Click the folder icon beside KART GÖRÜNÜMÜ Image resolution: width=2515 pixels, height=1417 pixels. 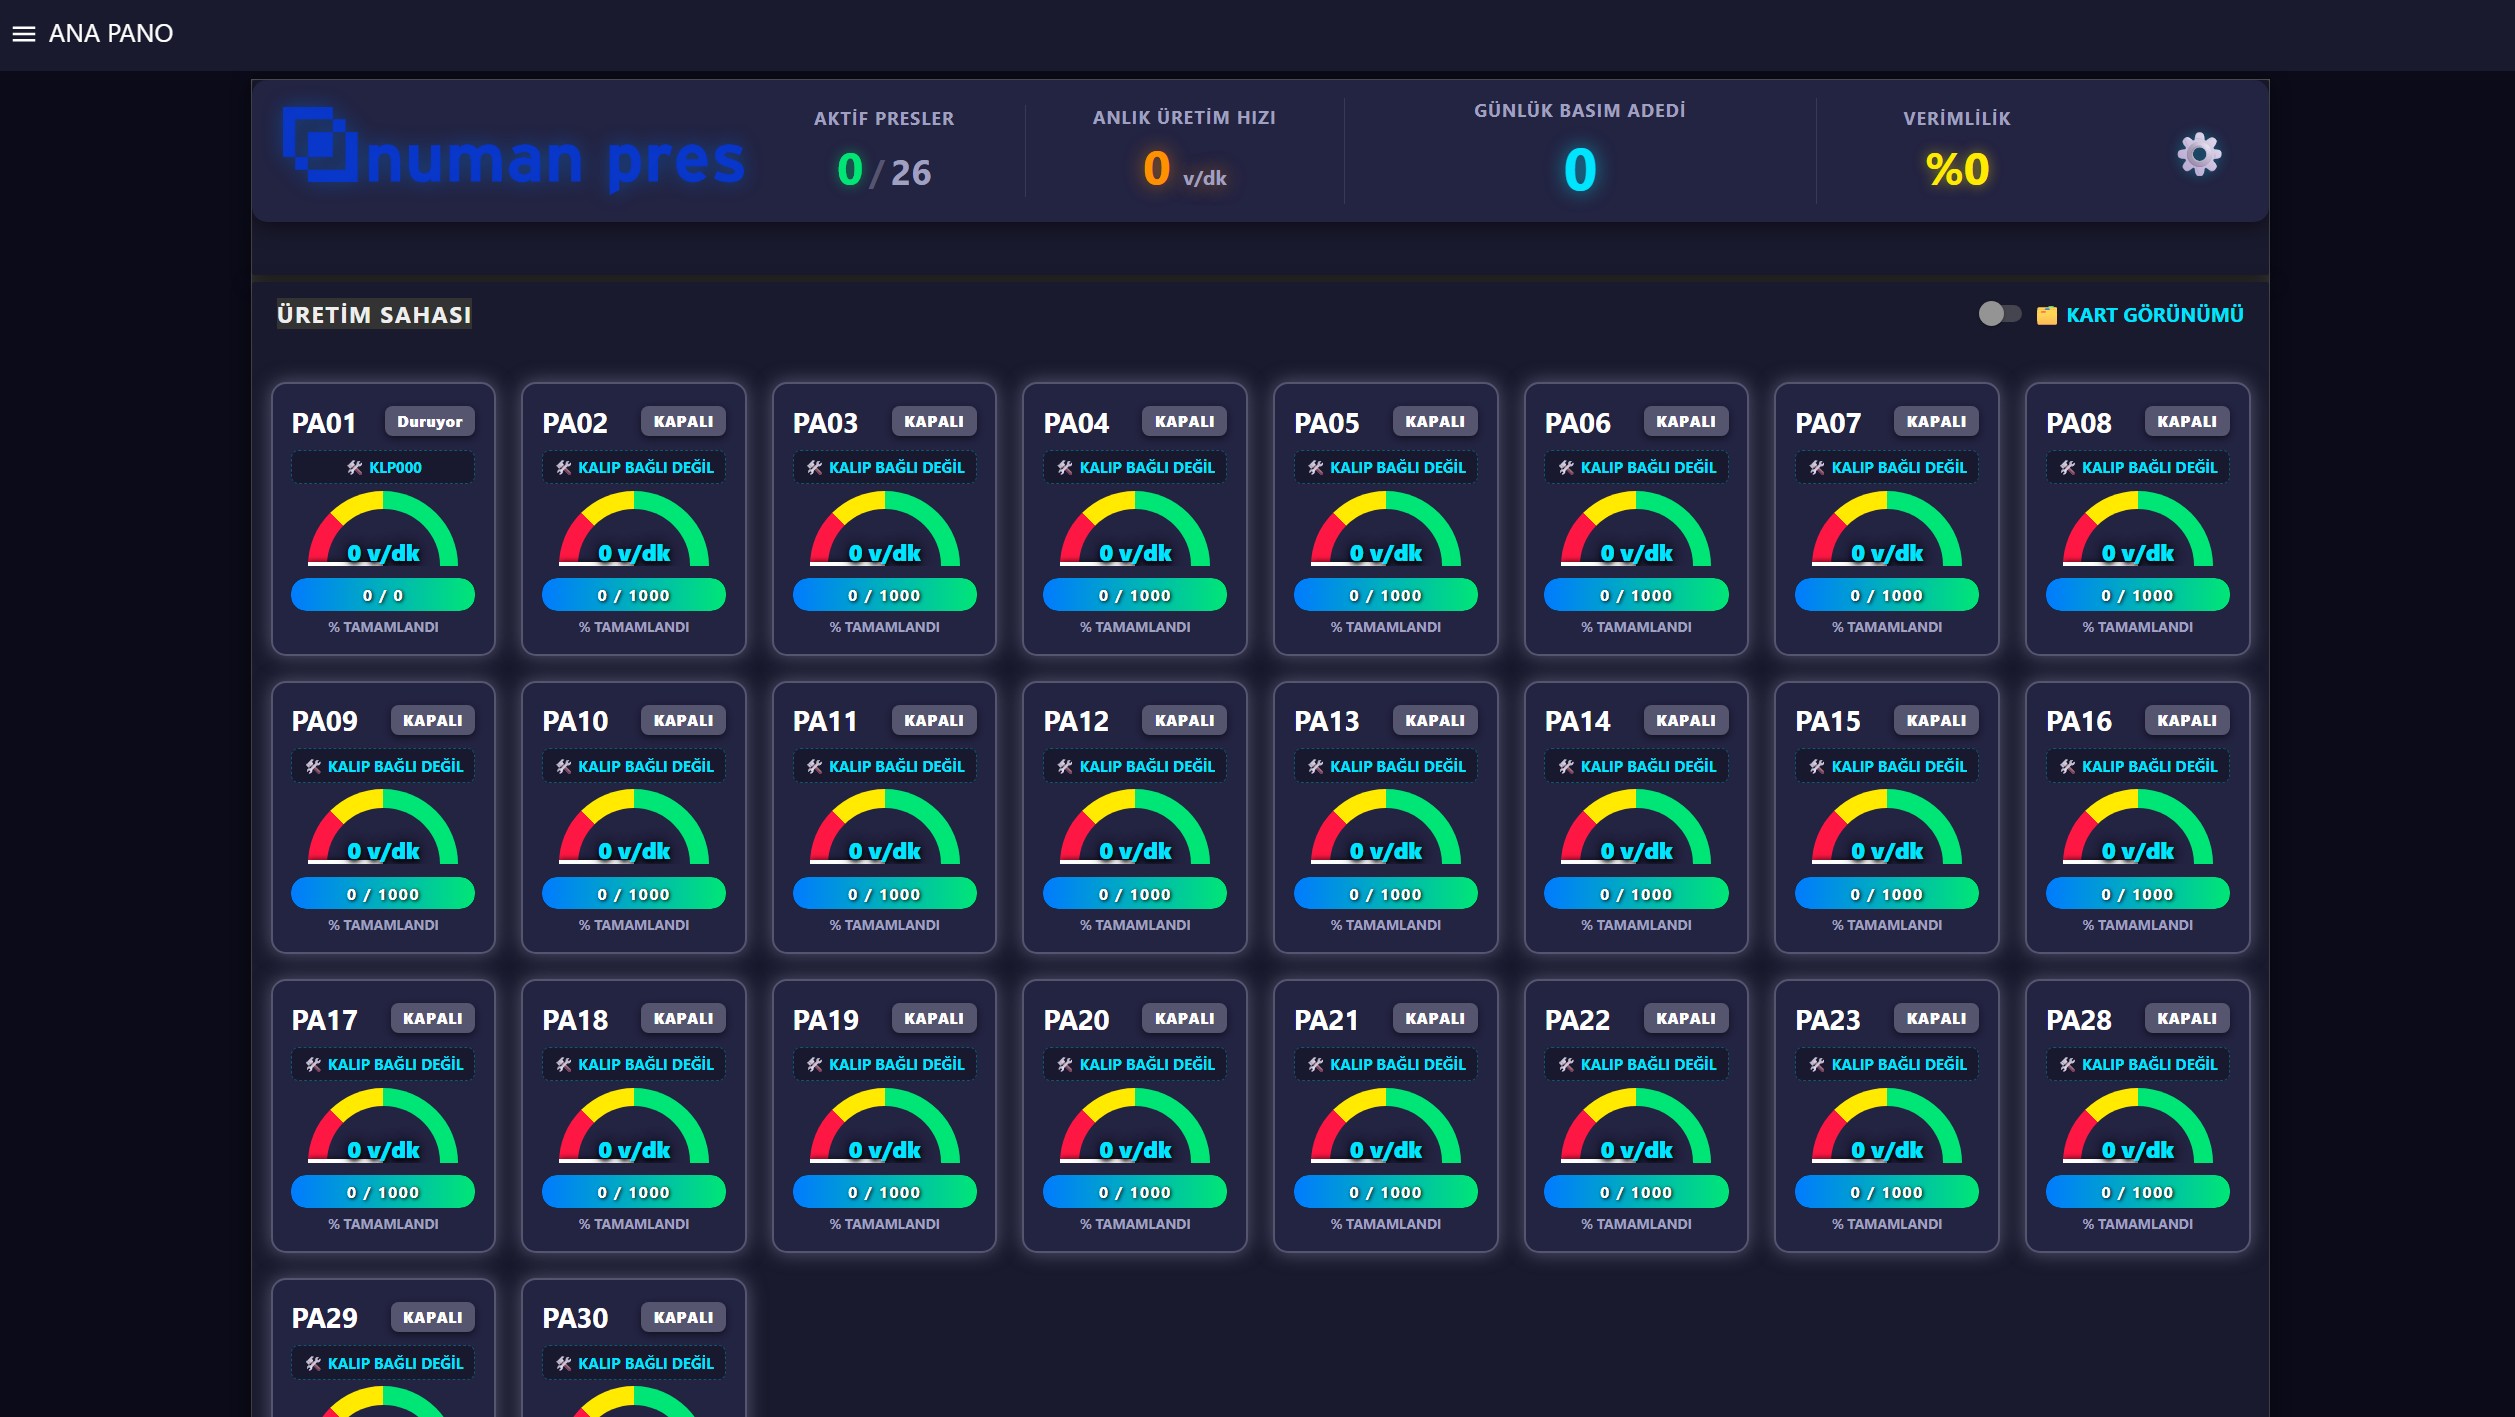[2046, 316]
